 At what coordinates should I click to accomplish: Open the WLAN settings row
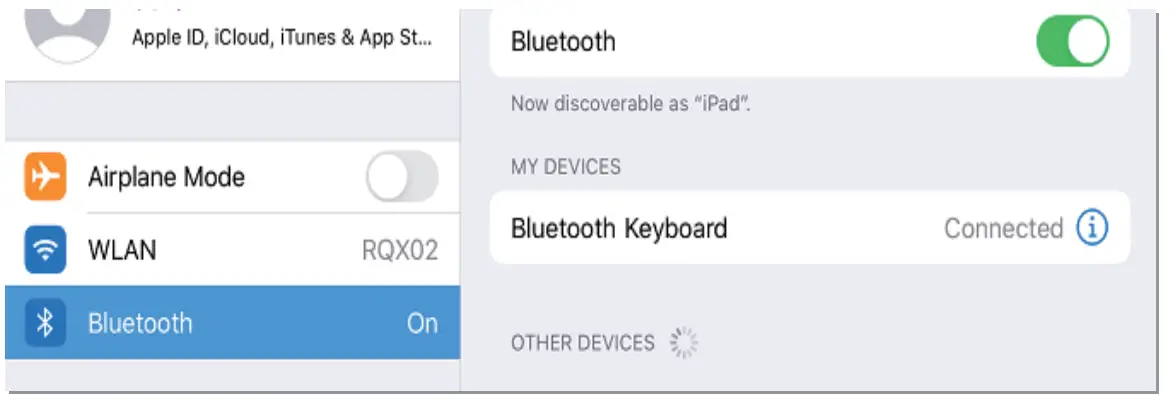click(x=232, y=250)
